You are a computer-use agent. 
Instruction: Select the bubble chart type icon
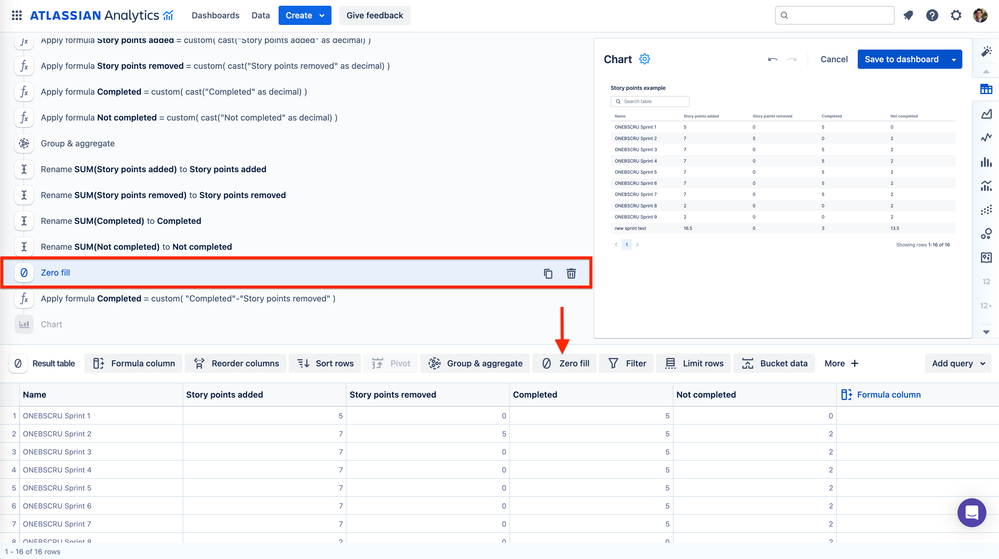[986, 234]
